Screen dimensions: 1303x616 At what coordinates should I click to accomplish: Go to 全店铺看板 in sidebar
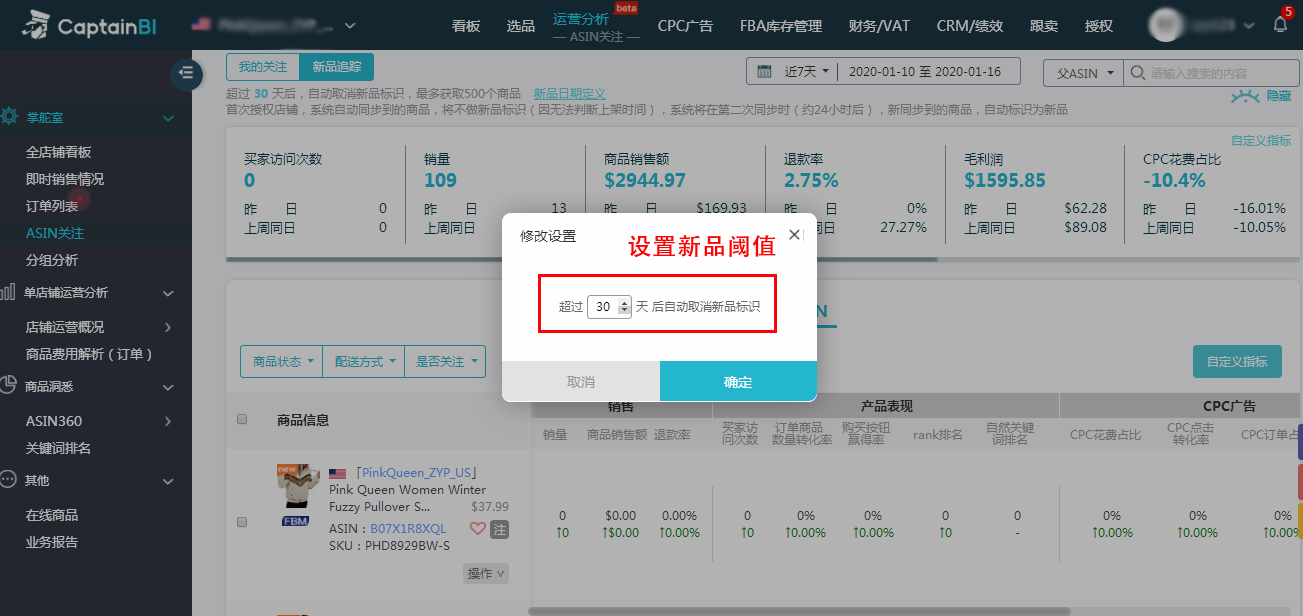pos(59,152)
